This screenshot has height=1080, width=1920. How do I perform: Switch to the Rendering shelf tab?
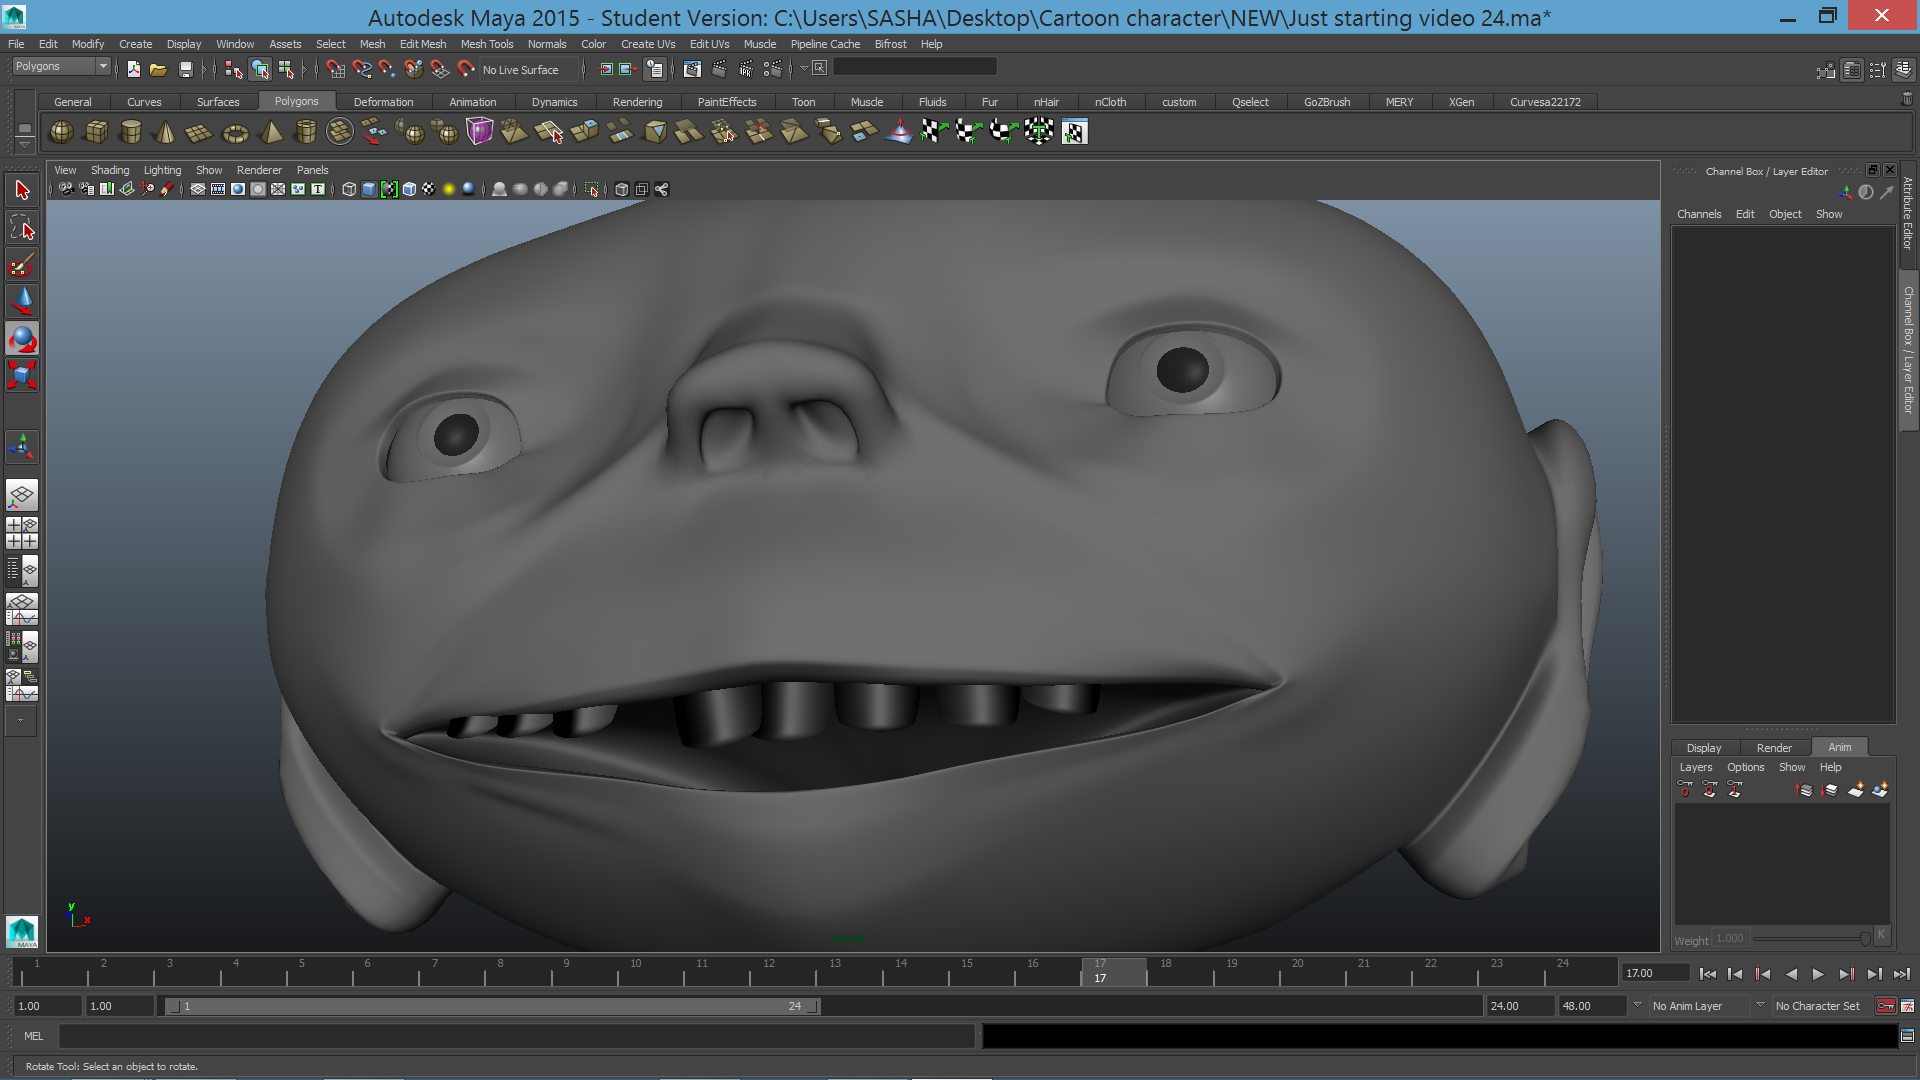click(637, 102)
